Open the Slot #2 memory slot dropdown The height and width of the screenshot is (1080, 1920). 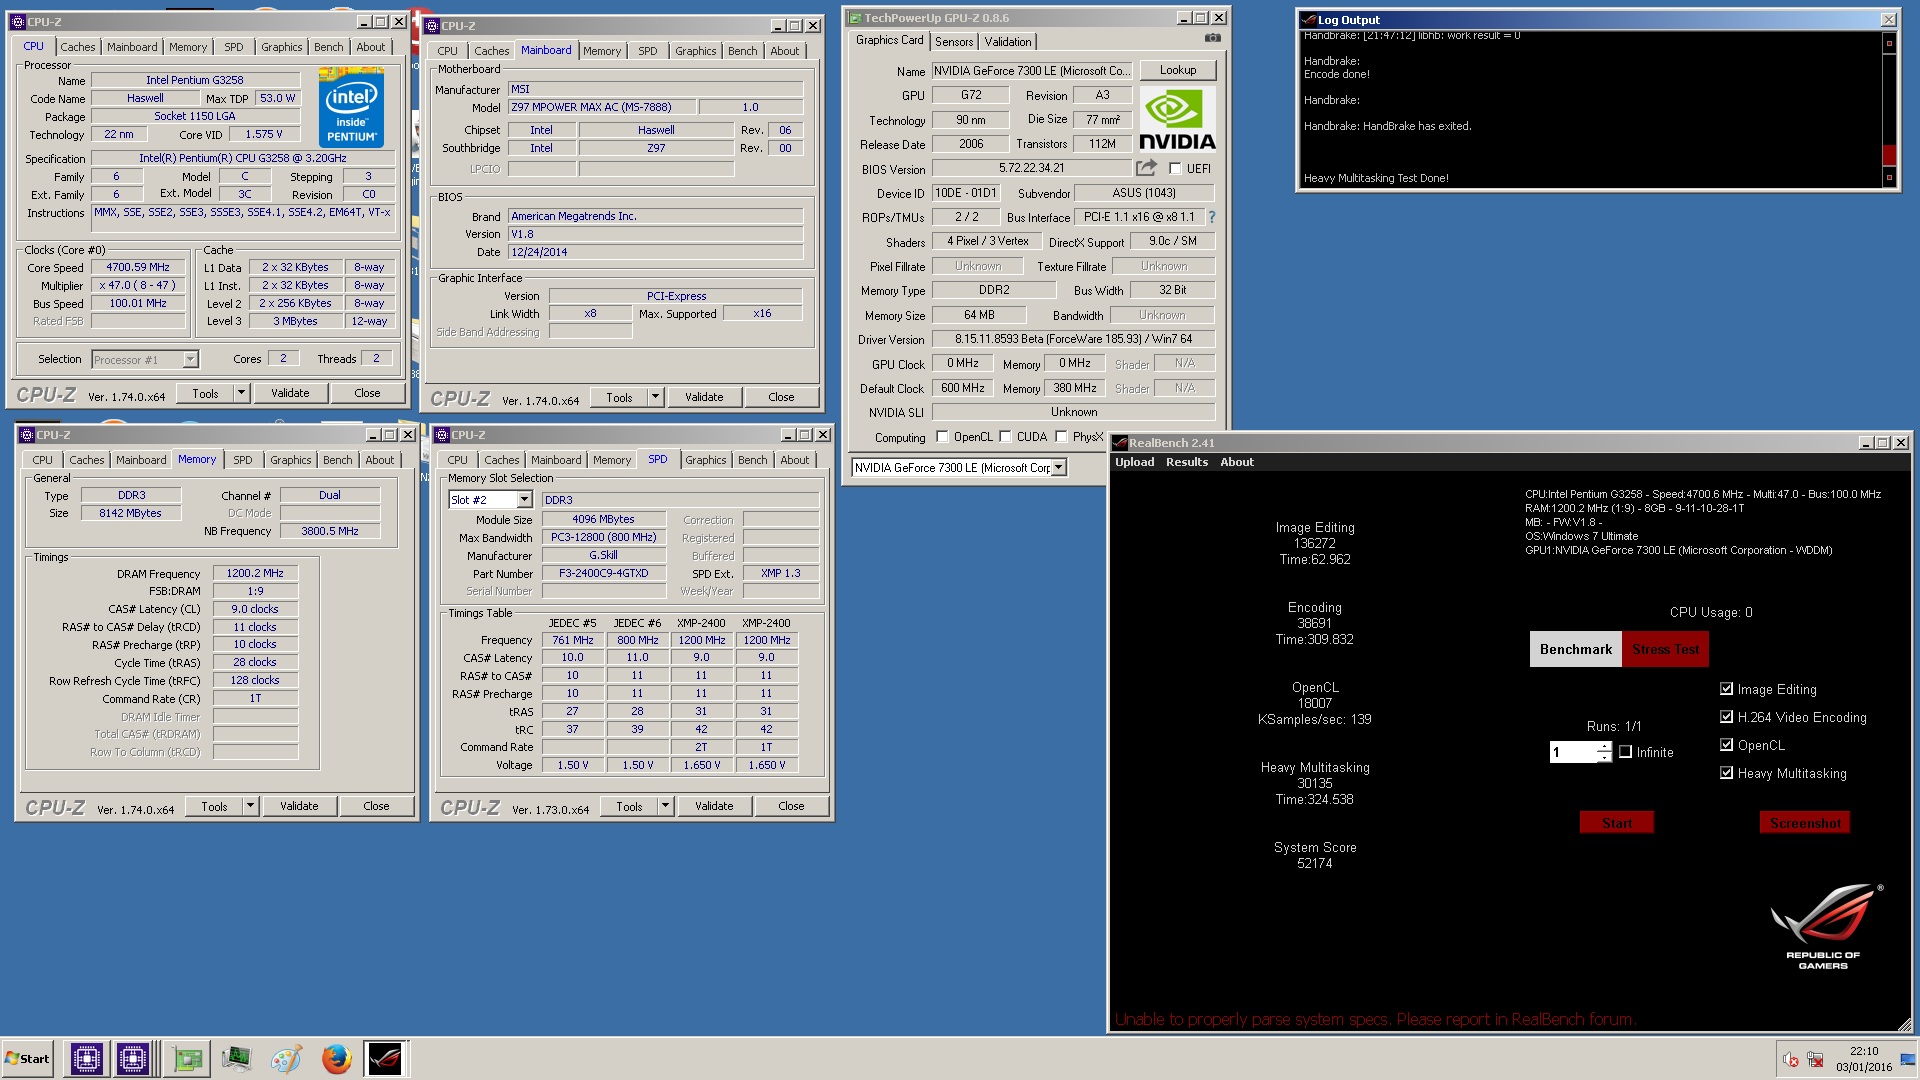tap(524, 499)
